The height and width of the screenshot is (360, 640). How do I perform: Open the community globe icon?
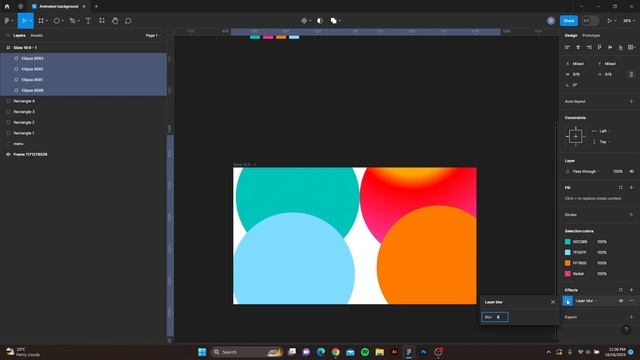[x=20, y=7]
